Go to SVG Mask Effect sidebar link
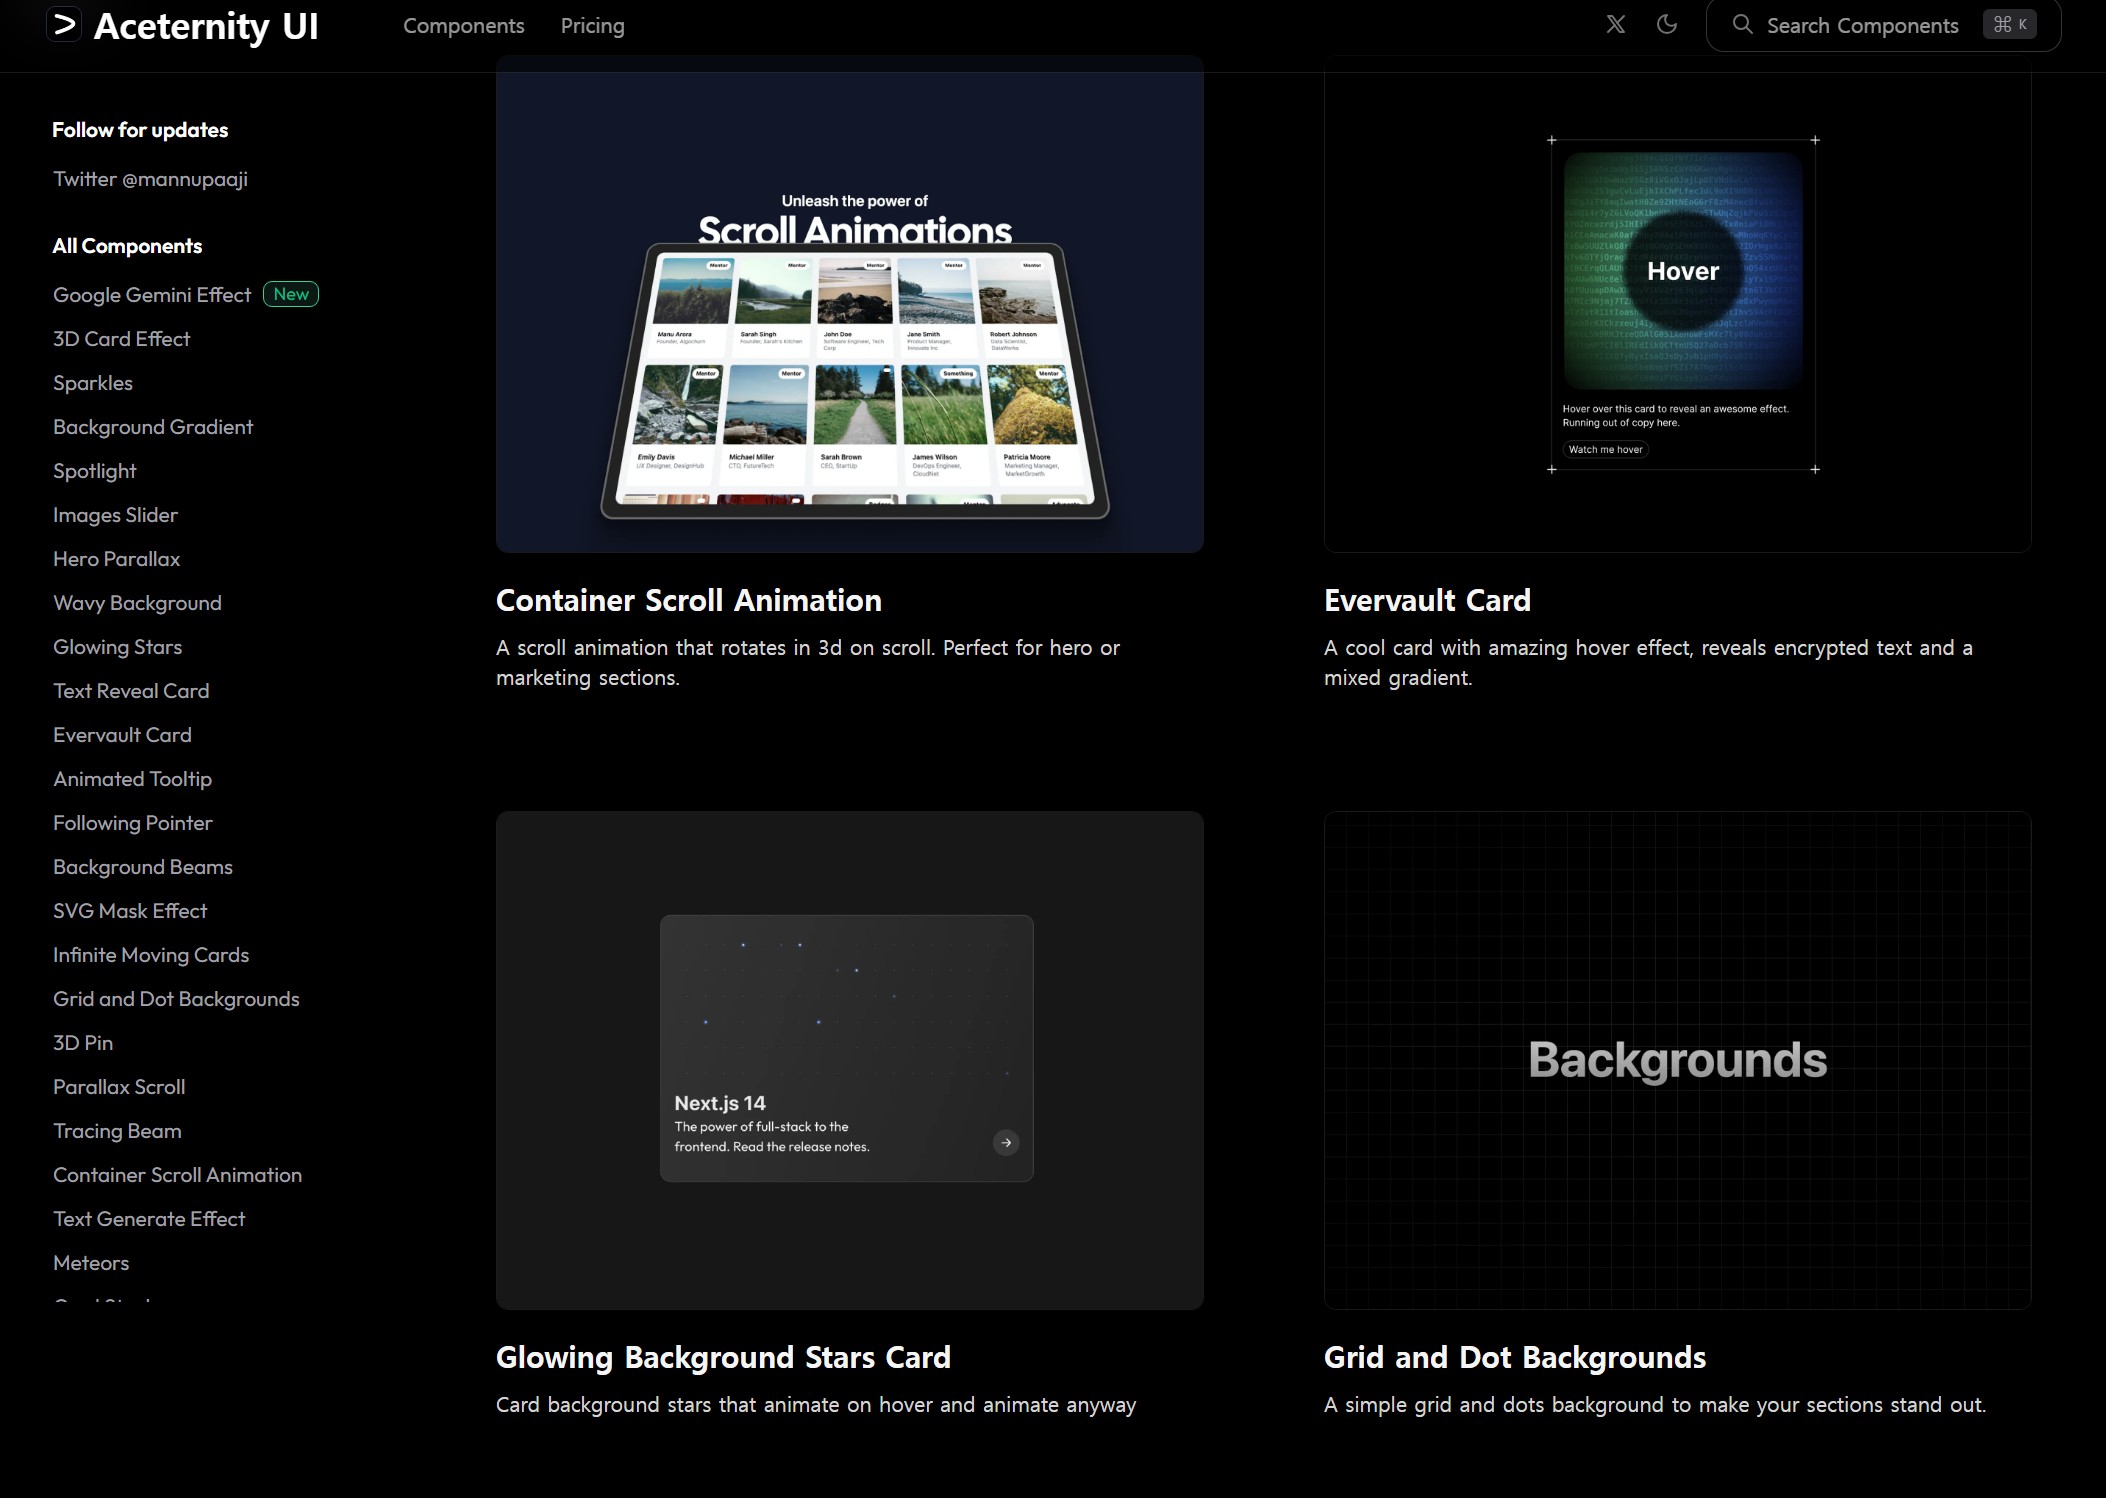 130,911
